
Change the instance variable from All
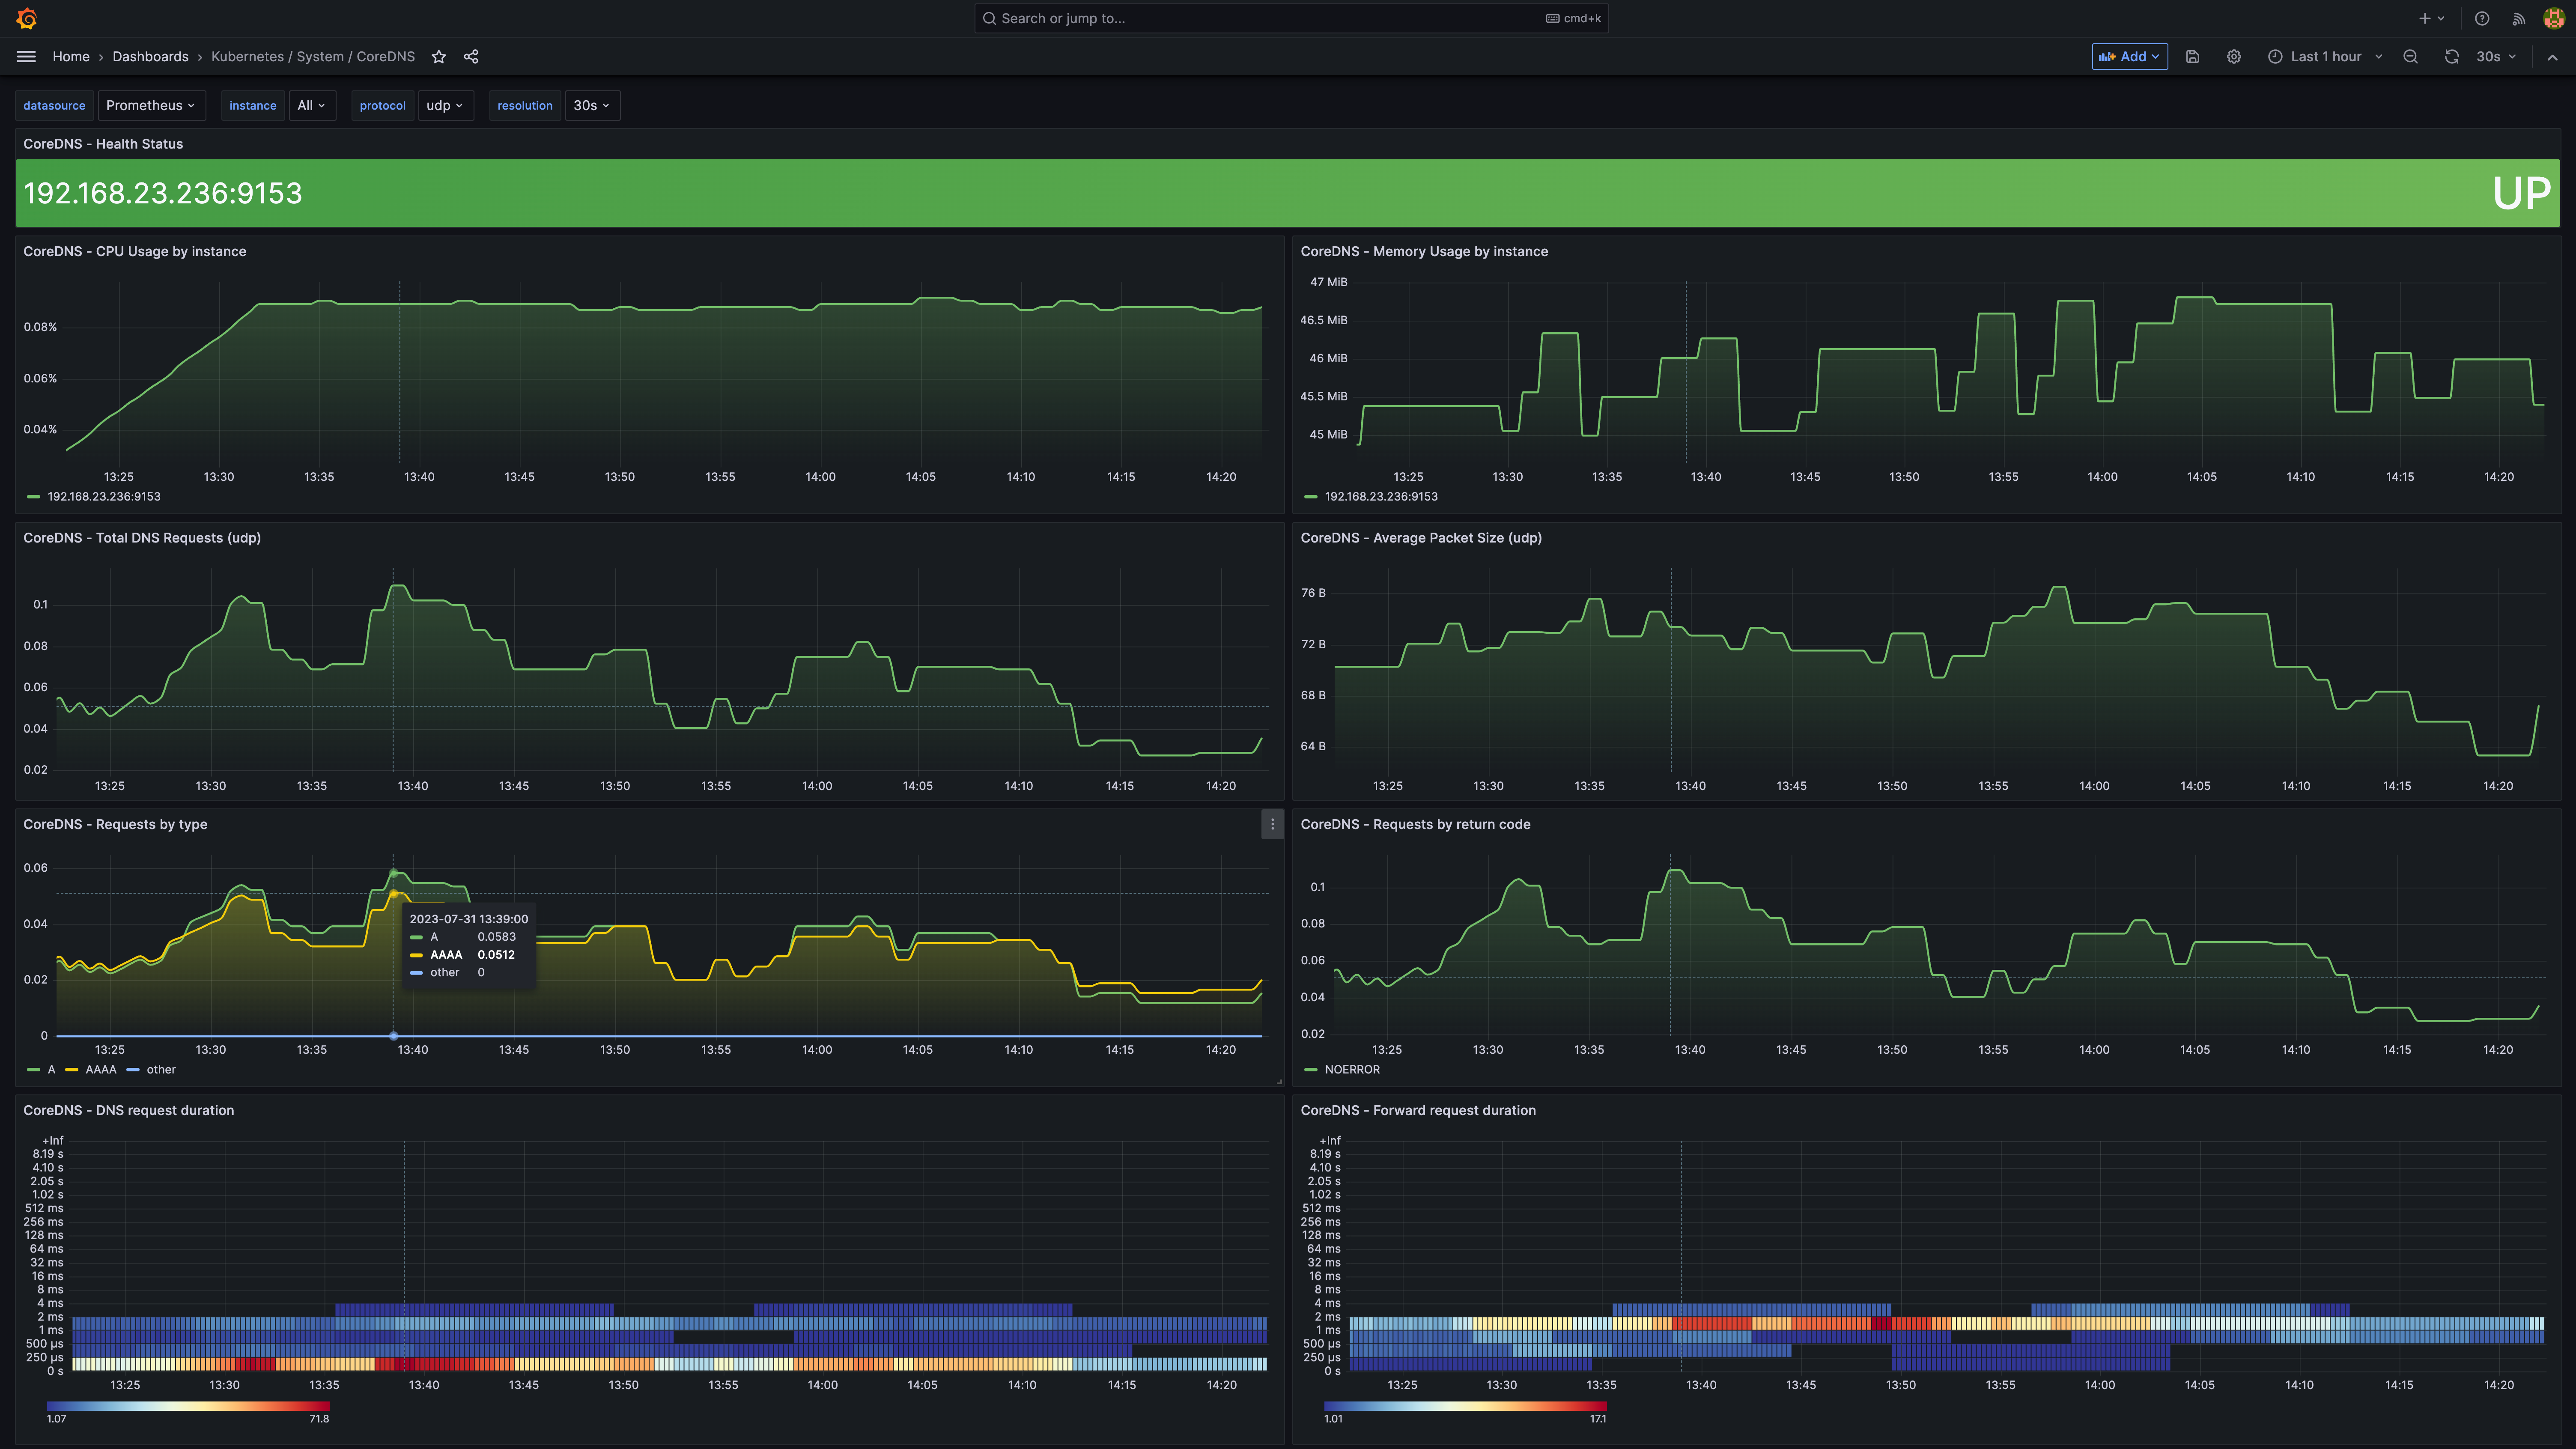(312, 105)
